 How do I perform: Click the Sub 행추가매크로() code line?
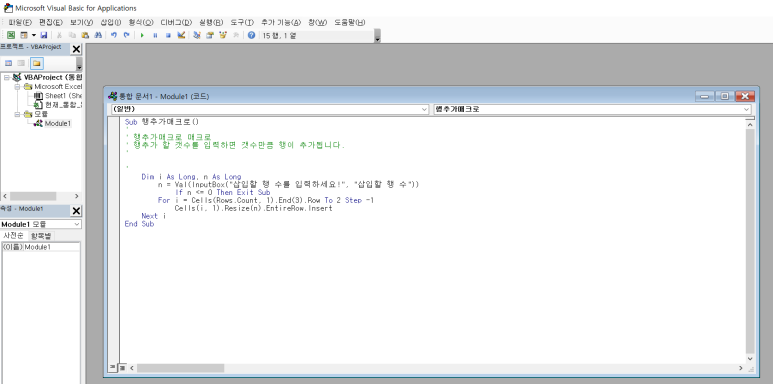(x=162, y=122)
